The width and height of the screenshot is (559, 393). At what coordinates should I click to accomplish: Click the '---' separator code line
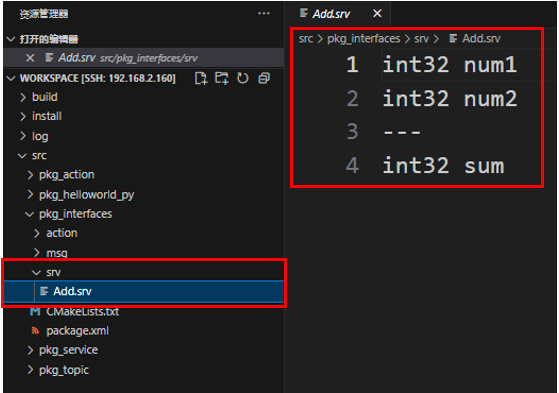click(402, 132)
